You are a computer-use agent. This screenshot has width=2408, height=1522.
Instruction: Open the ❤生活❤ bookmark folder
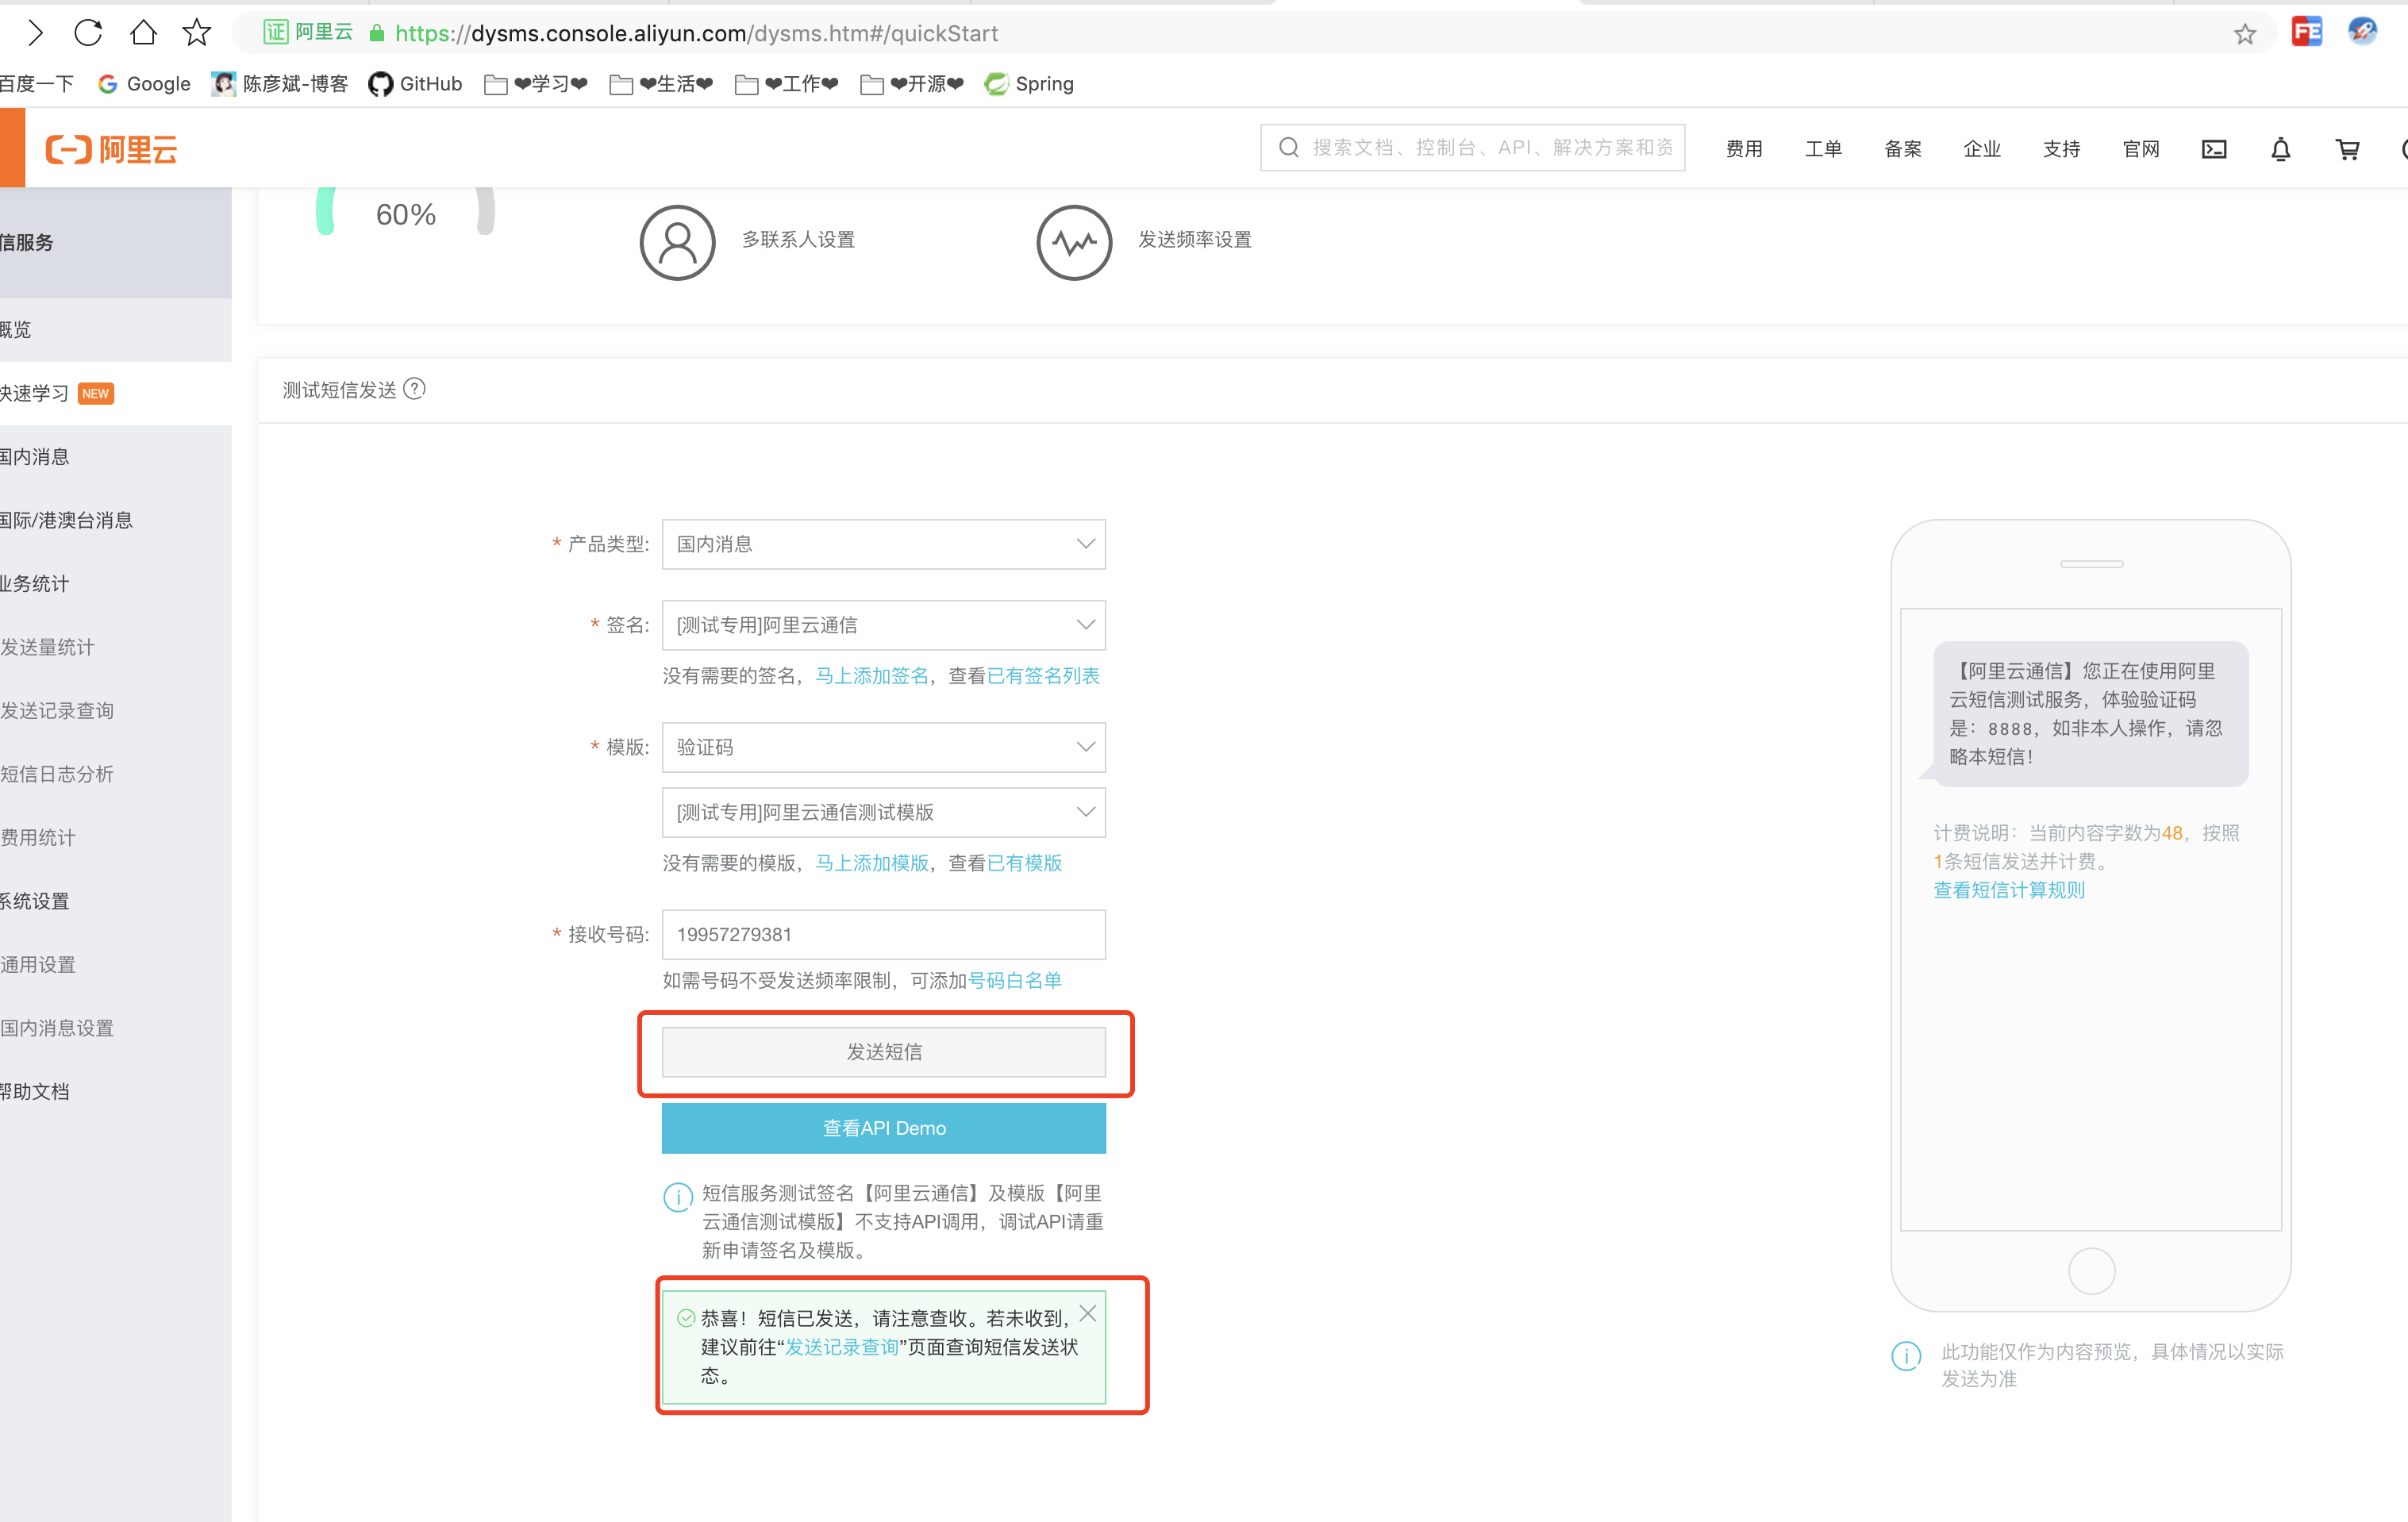point(661,84)
